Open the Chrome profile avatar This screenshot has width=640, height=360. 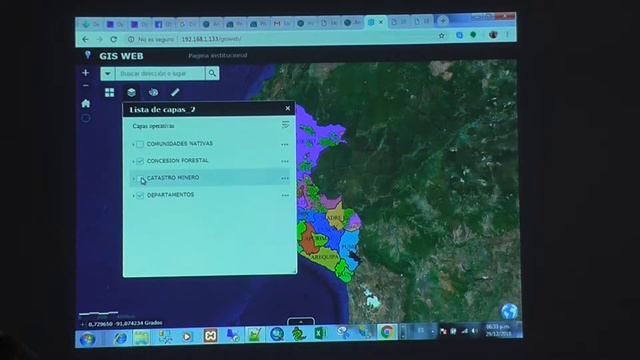[x=493, y=35]
